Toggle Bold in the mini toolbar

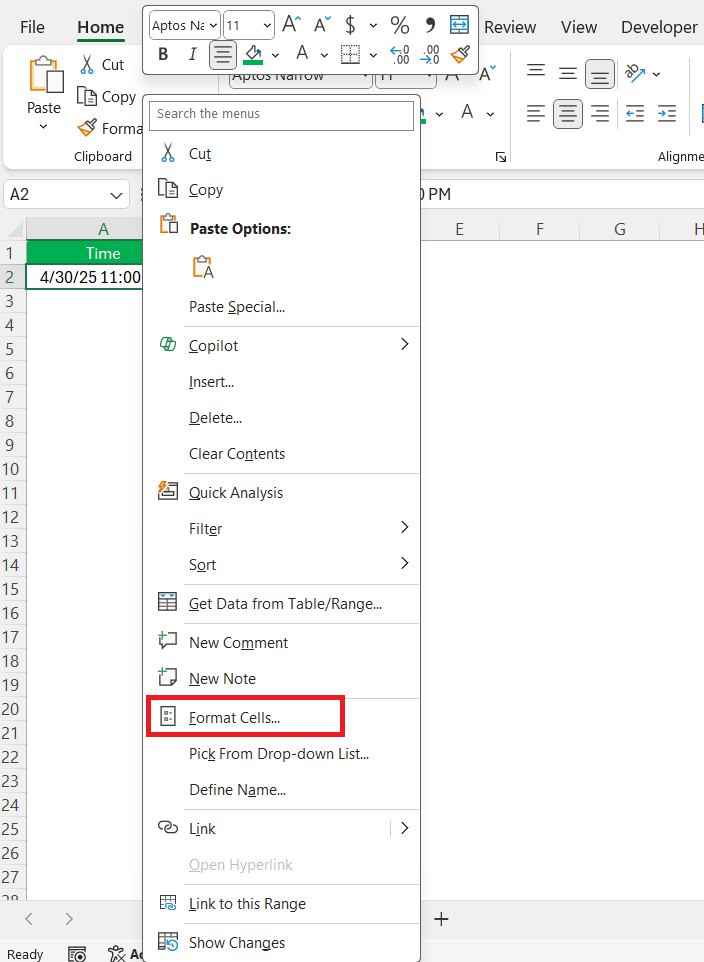pyautogui.click(x=163, y=55)
